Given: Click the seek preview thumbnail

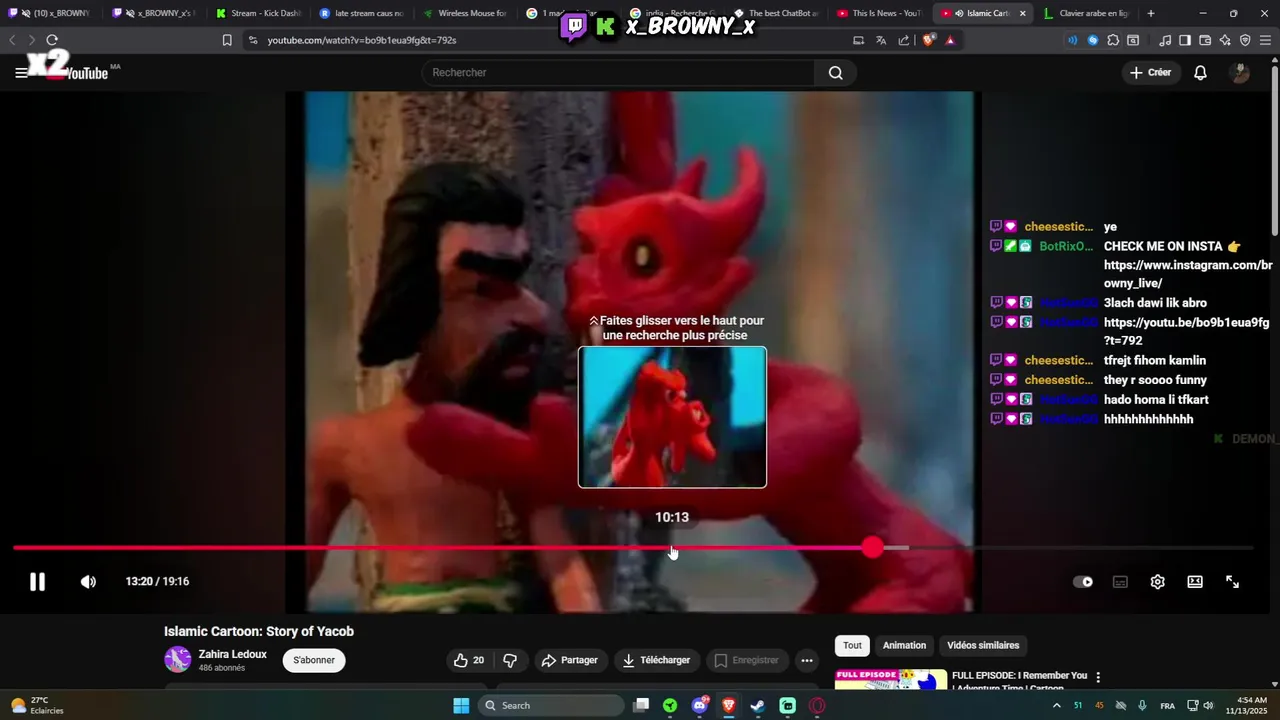Looking at the screenshot, I should [672, 417].
